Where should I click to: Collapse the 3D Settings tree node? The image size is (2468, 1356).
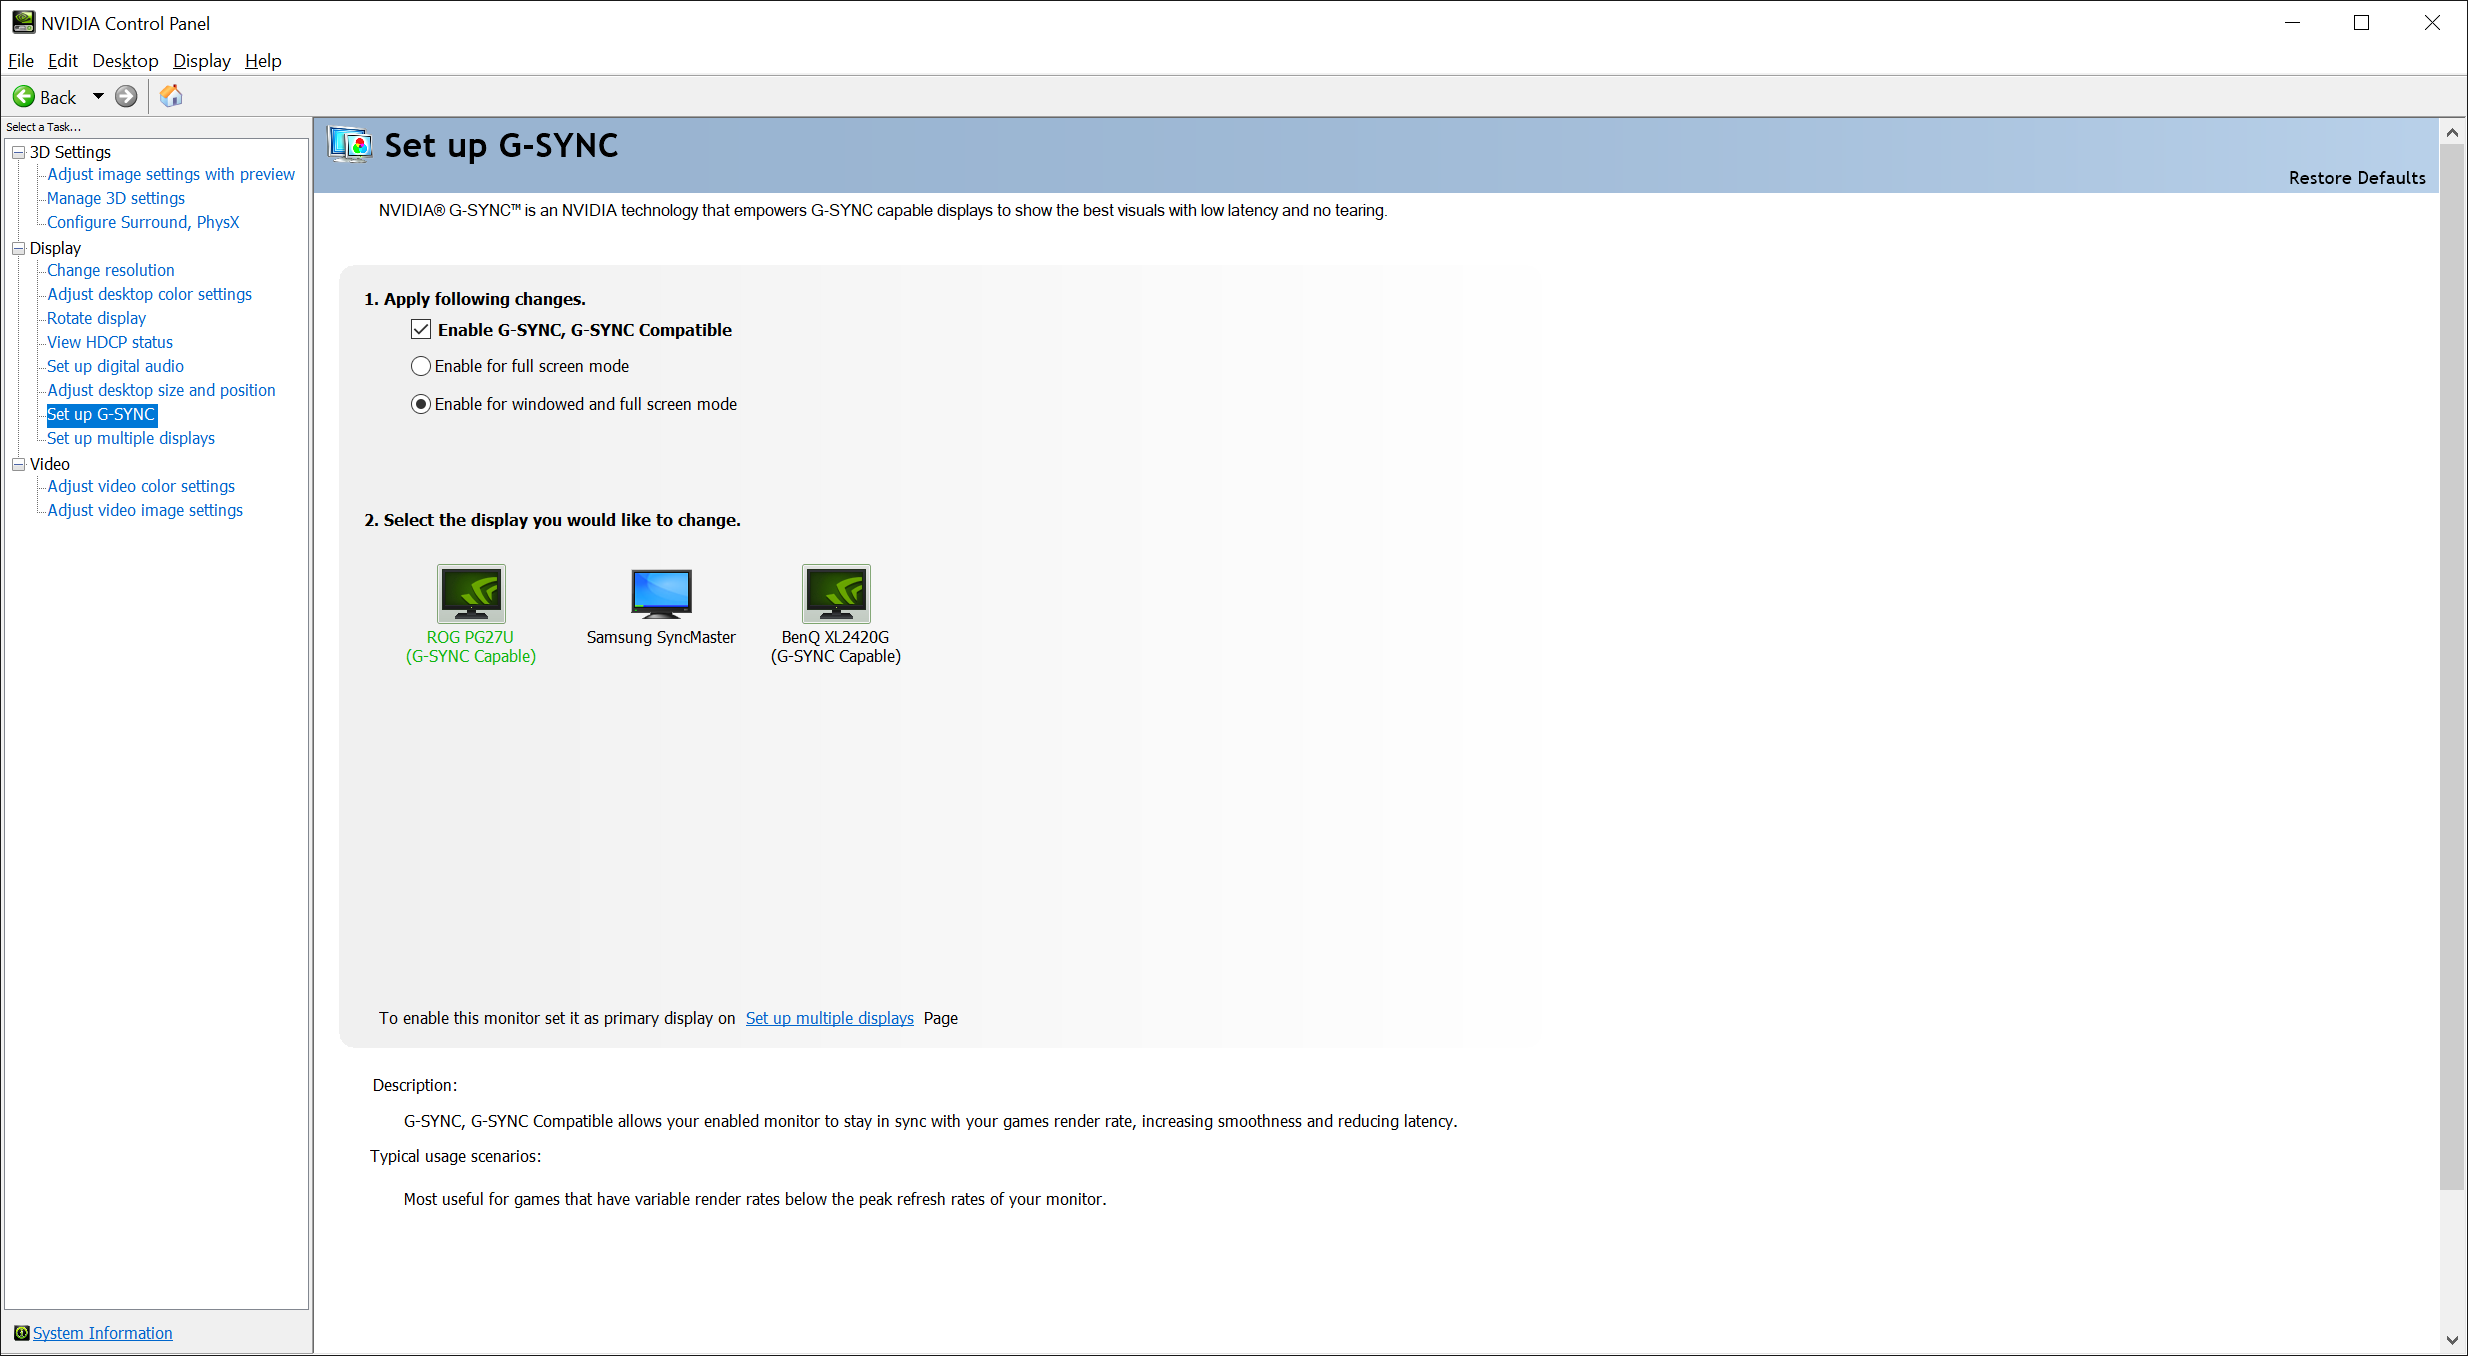pyautogui.click(x=18, y=152)
